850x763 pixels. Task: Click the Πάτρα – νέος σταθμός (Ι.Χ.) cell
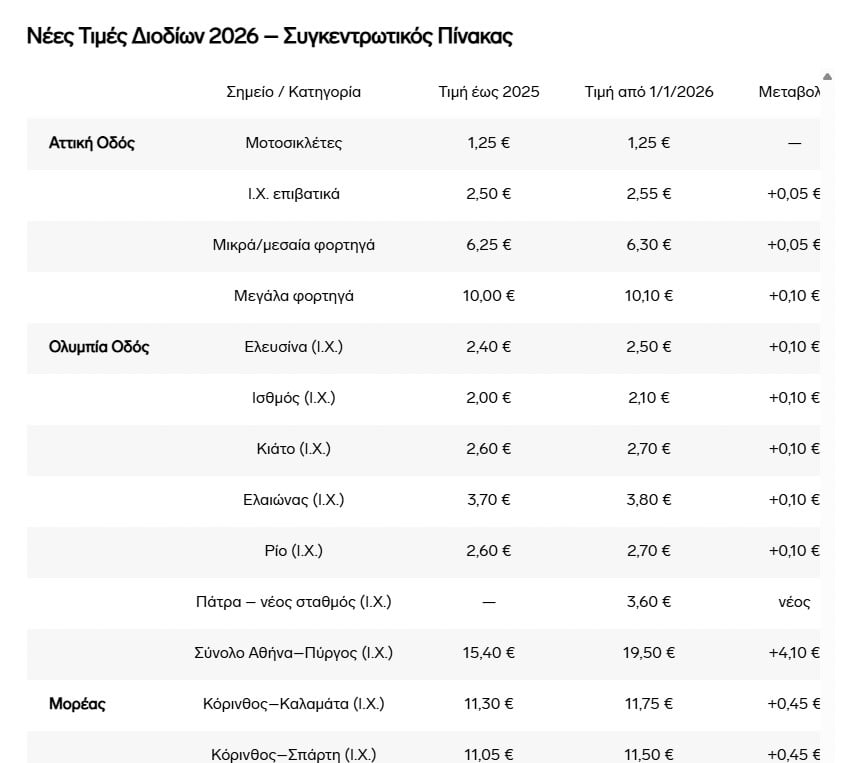click(x=293, y=602)
